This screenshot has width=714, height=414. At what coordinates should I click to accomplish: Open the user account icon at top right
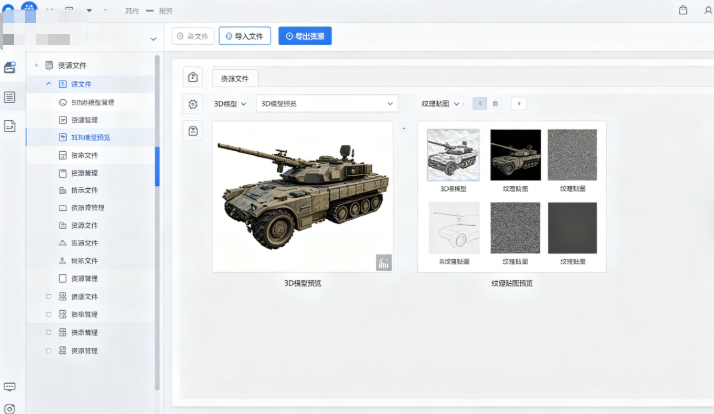[708, 11]
